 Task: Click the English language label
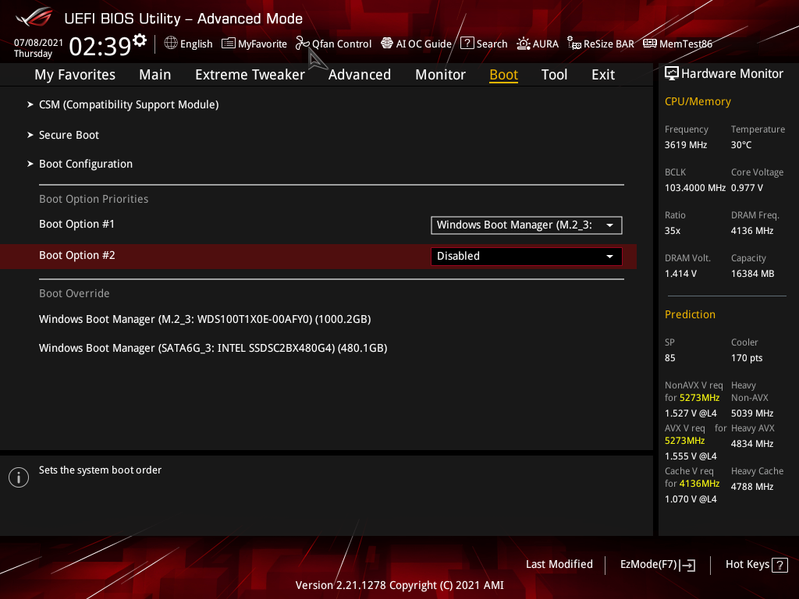(x=196, y=44)
